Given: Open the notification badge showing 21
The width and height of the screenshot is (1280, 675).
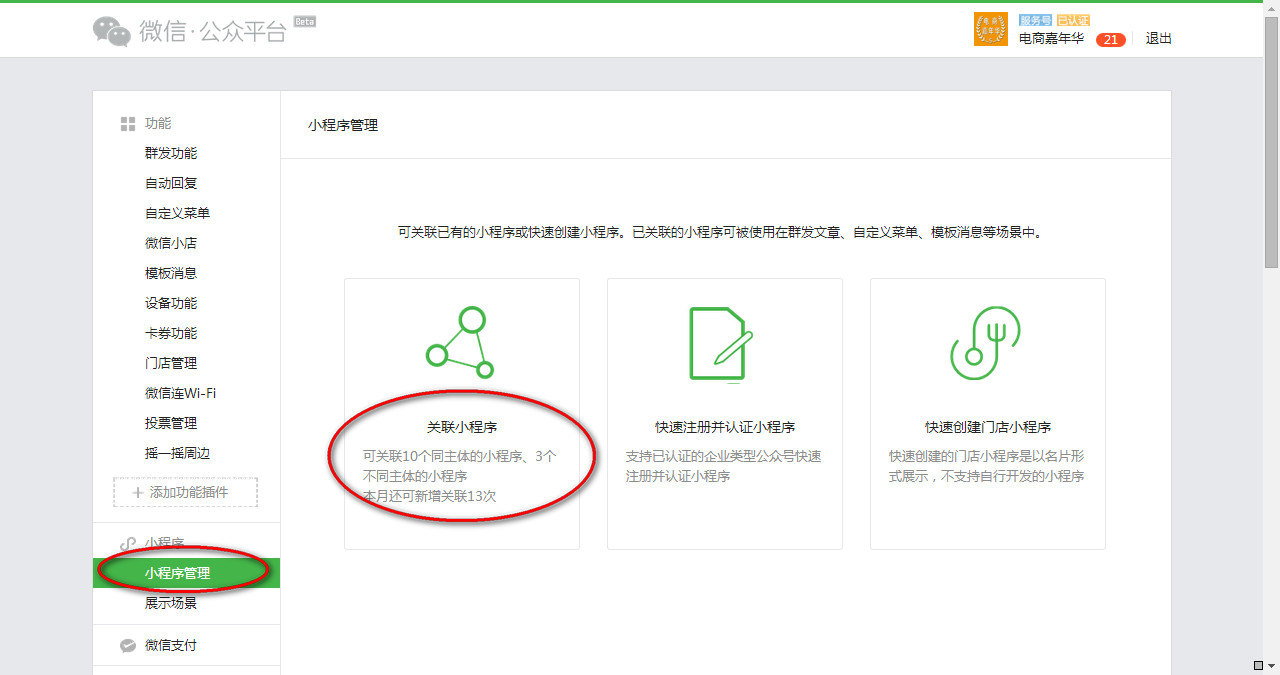Looking at the screenshot, I should pos(1110,40).
